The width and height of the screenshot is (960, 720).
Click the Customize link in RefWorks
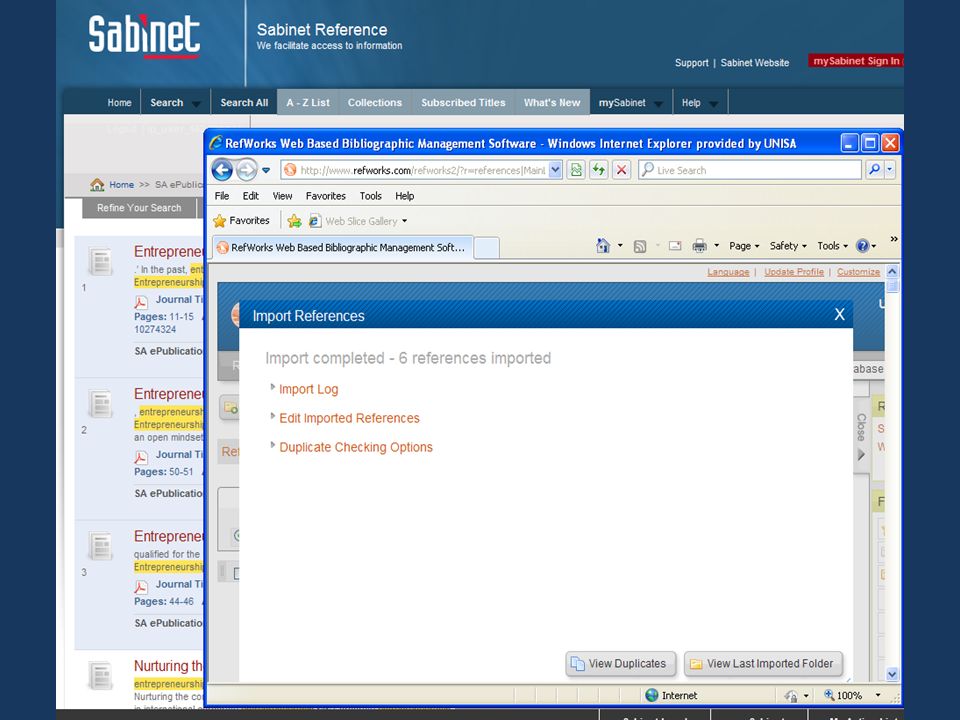coord(858,272)
